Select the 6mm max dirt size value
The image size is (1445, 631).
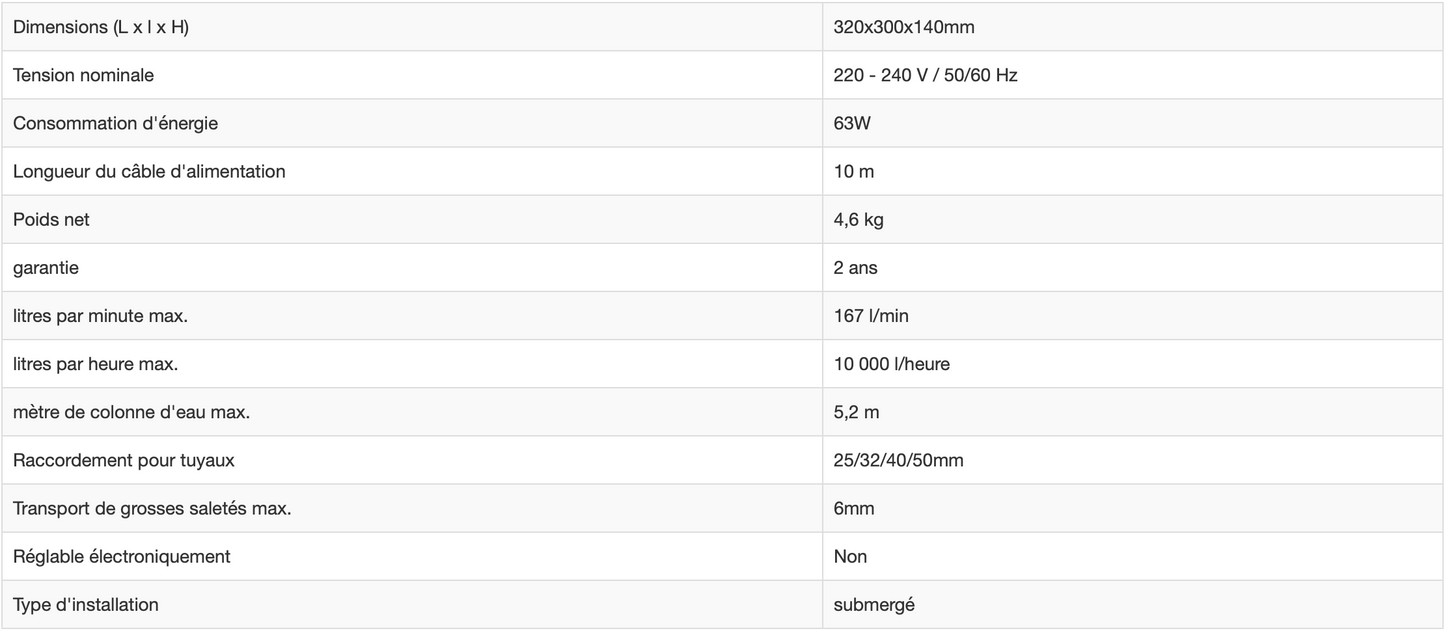pyautogui.click(x=854, y=508)
